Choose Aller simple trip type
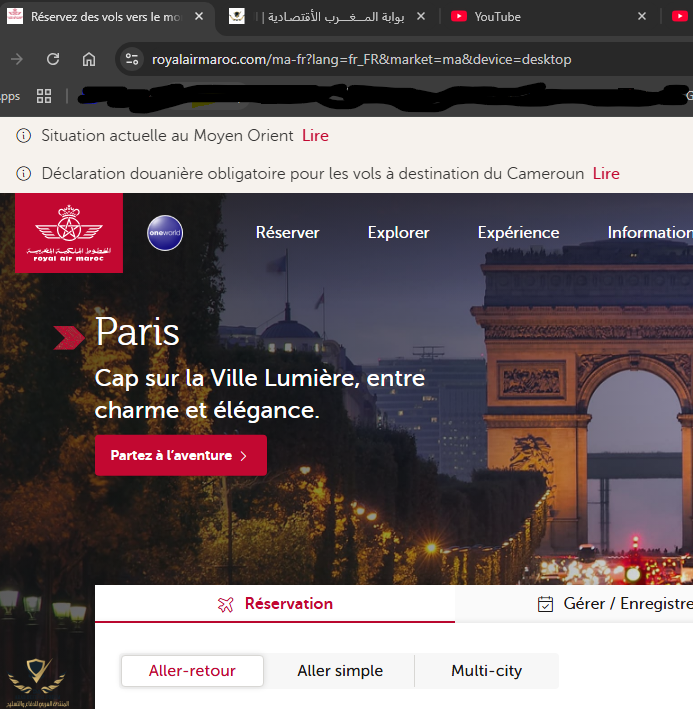This screenshot has width=693, height=709. [340, 671]
